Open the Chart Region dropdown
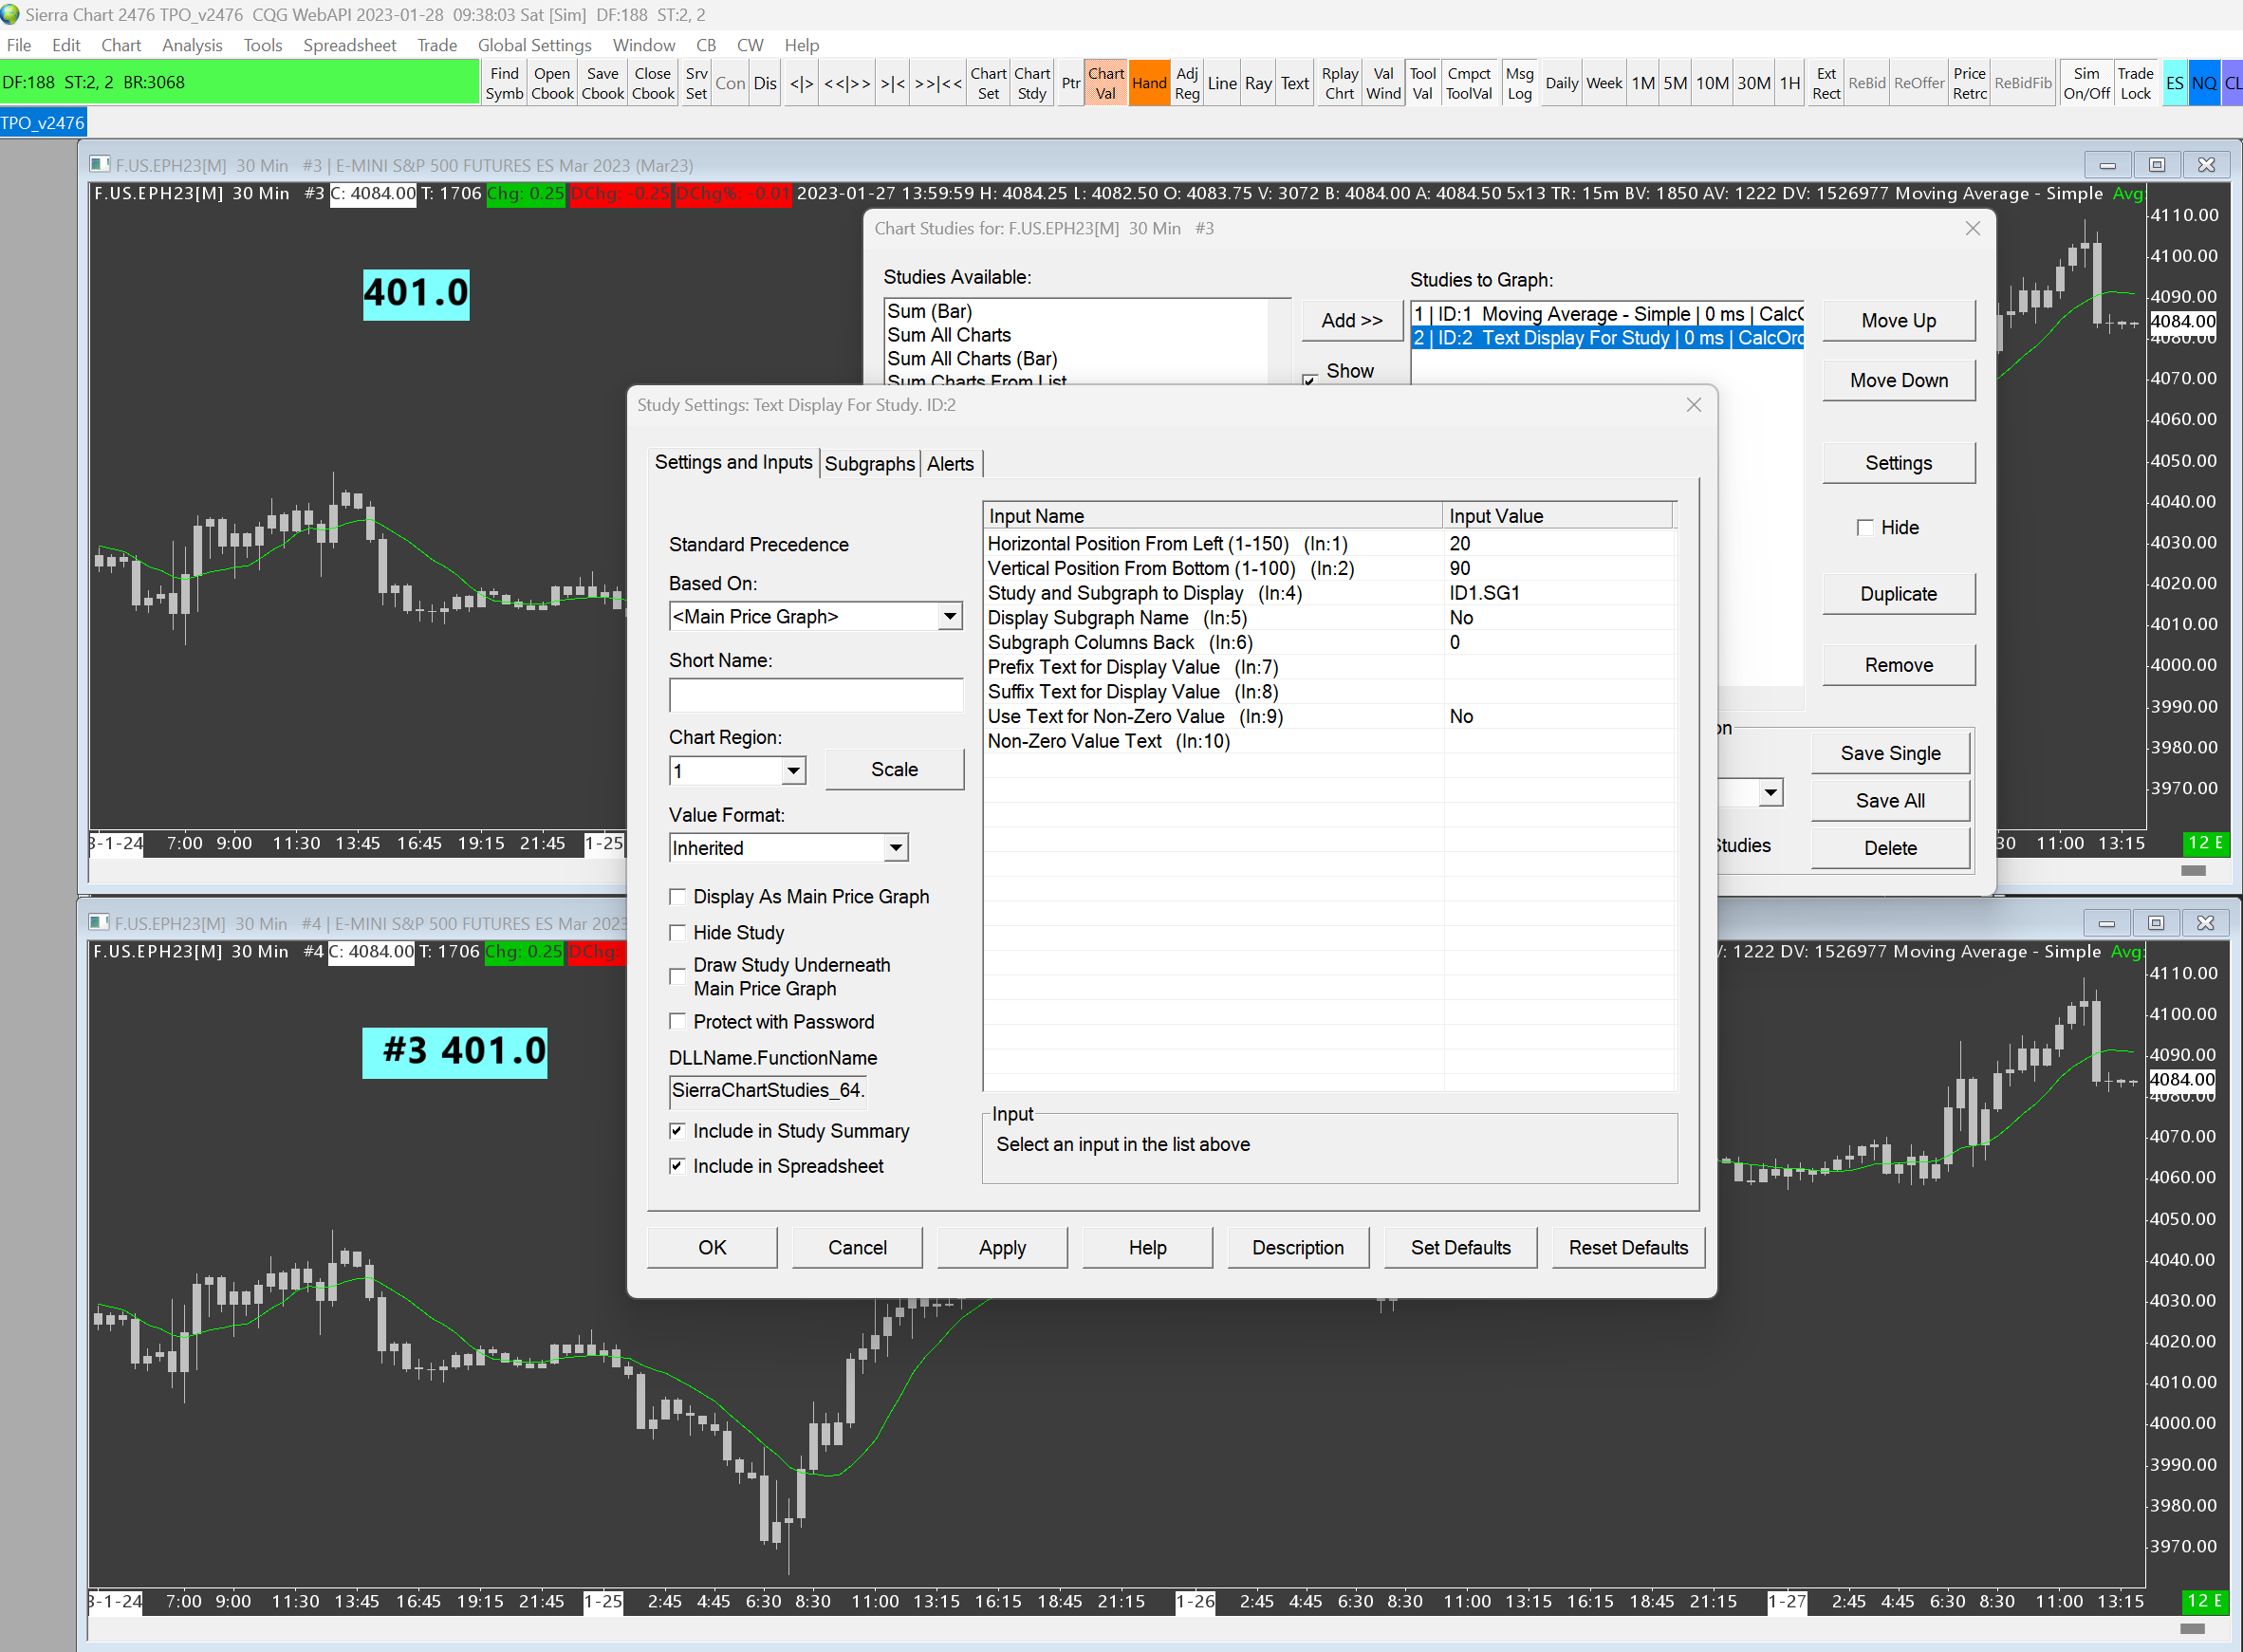Viewport: 2243px width, 1652px height. pos(793,771)
